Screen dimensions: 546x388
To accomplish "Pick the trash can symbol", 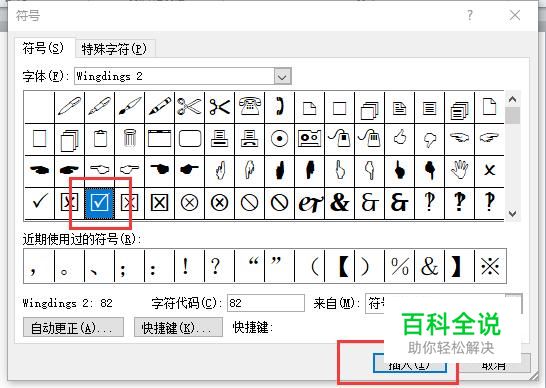I will (129, 139).
